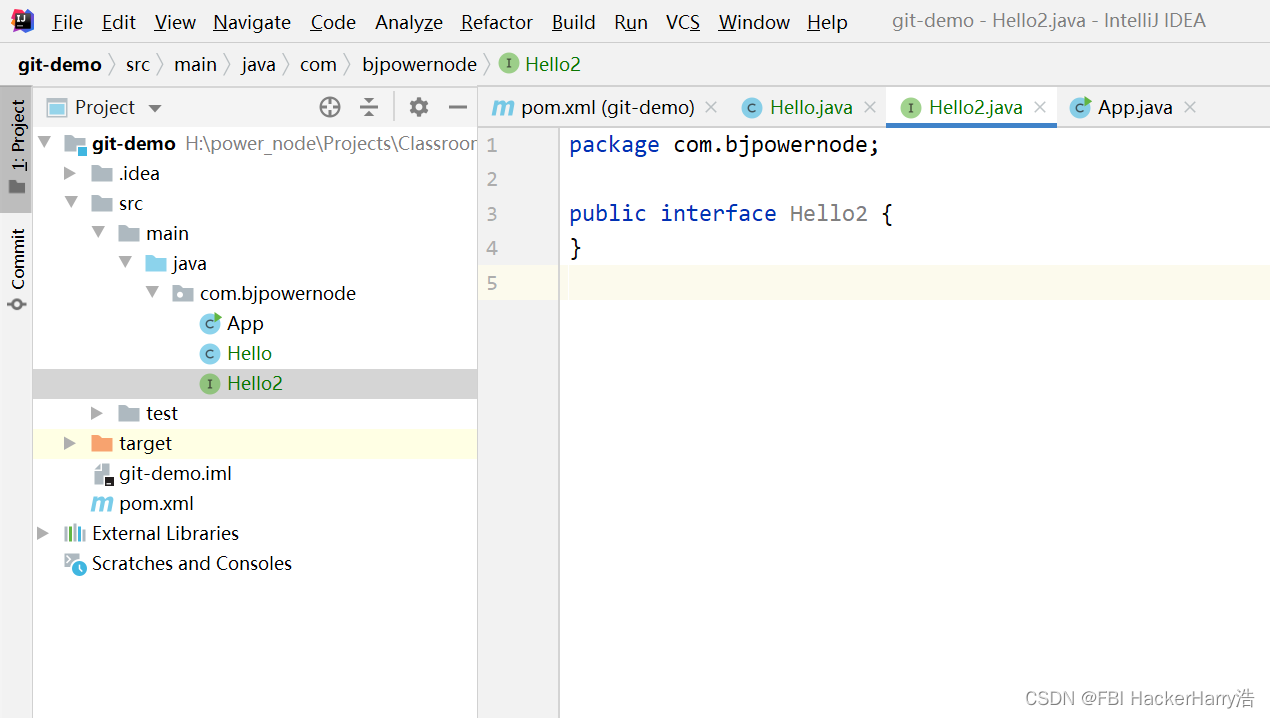Open the View menu
The height and width of the screenshot is (718, 1270).
pyautogui.click(x=175, y=22)
